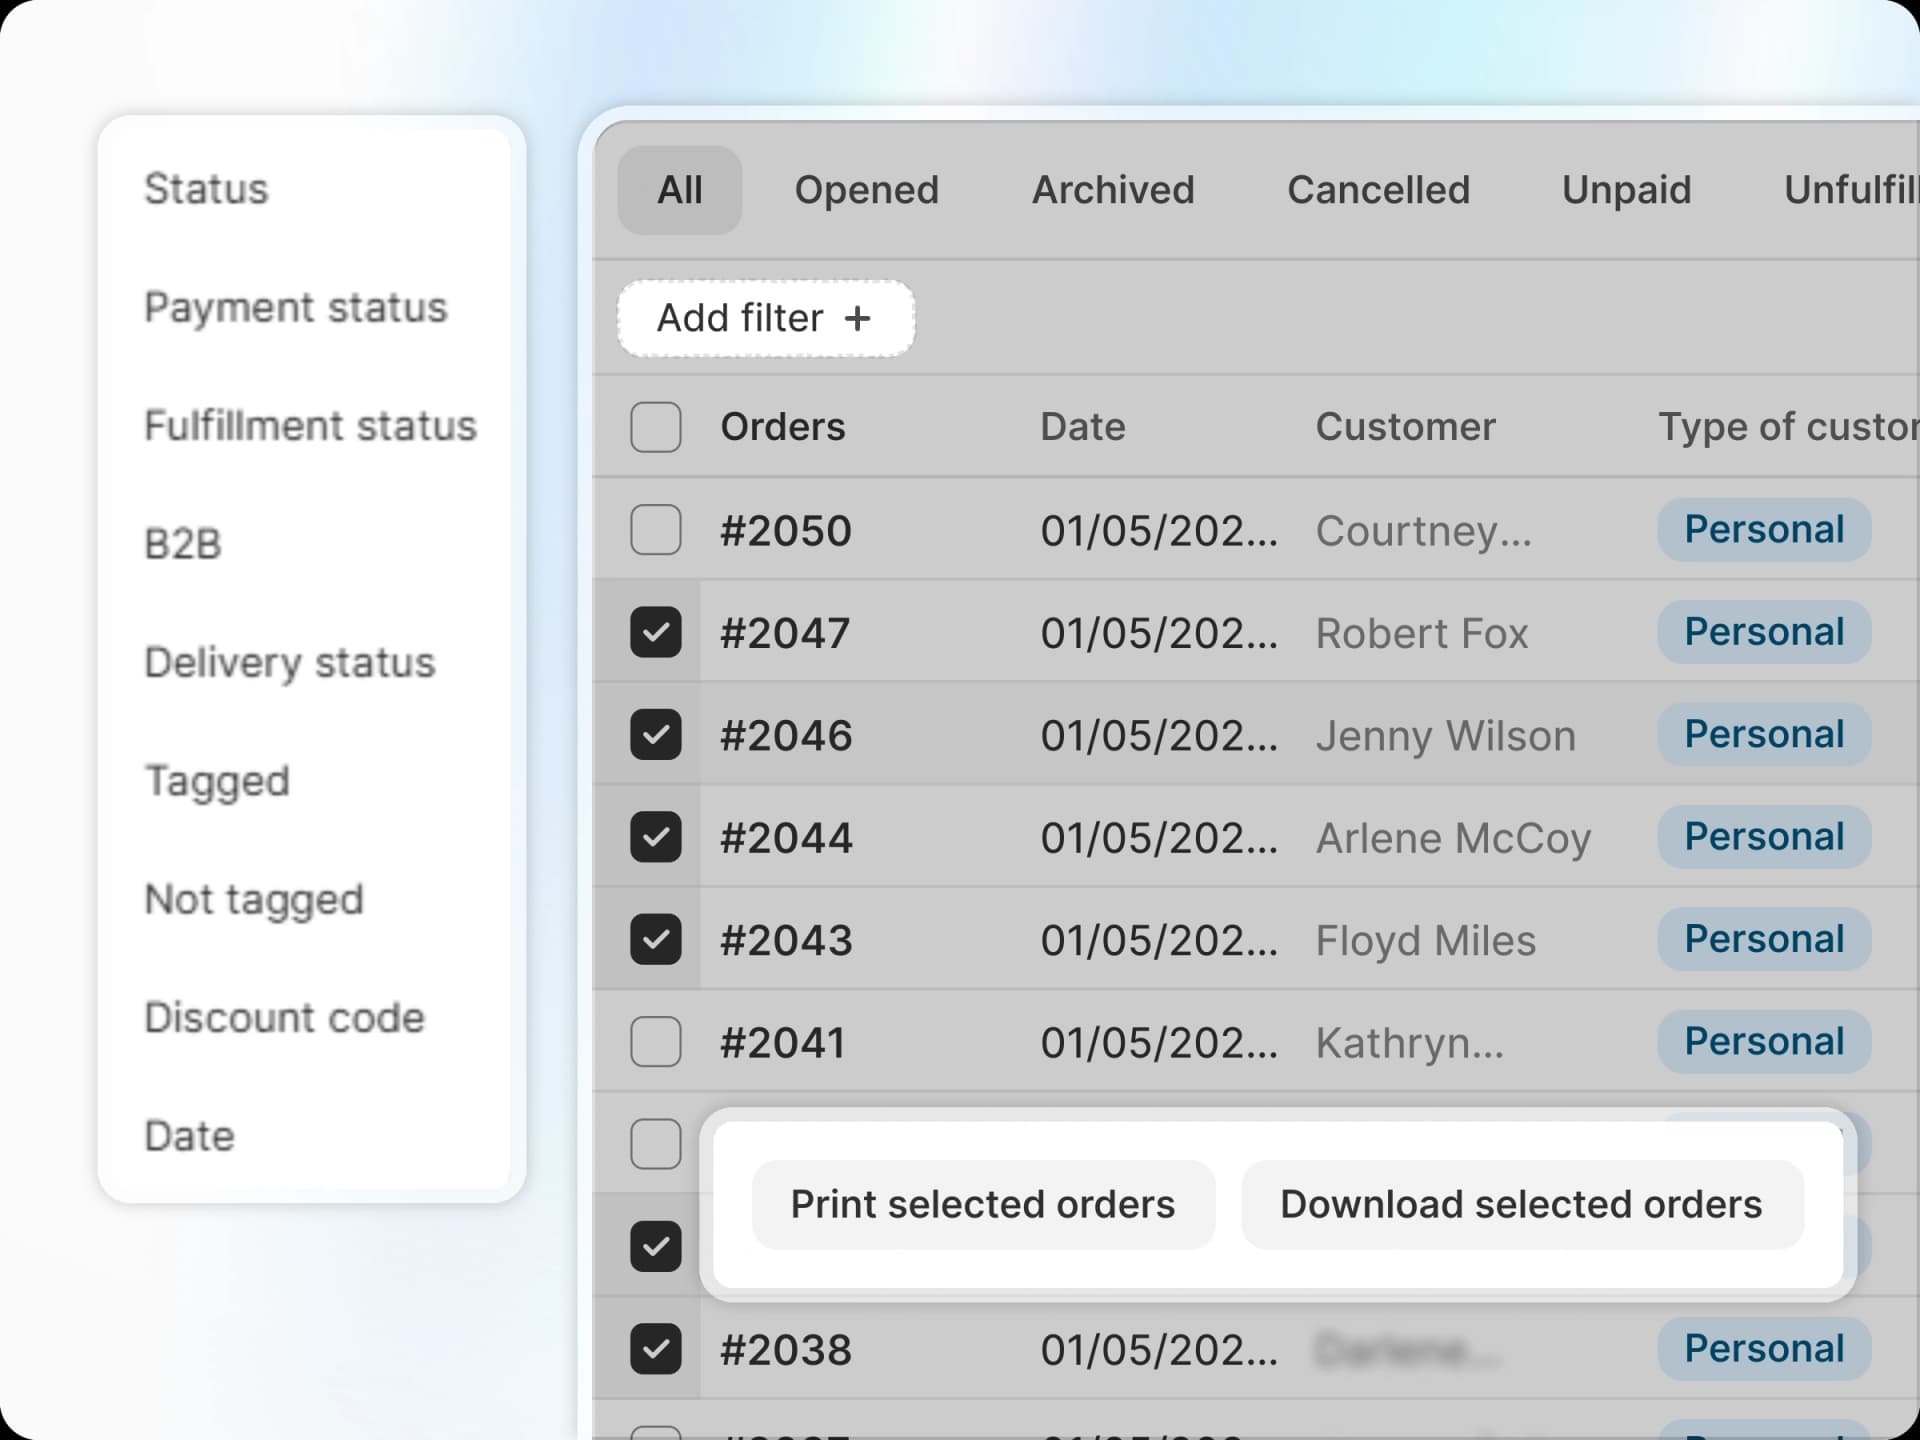Screen dimensions: 1920x1440
Task: Deselect order #2046
Action: (655, 735)
